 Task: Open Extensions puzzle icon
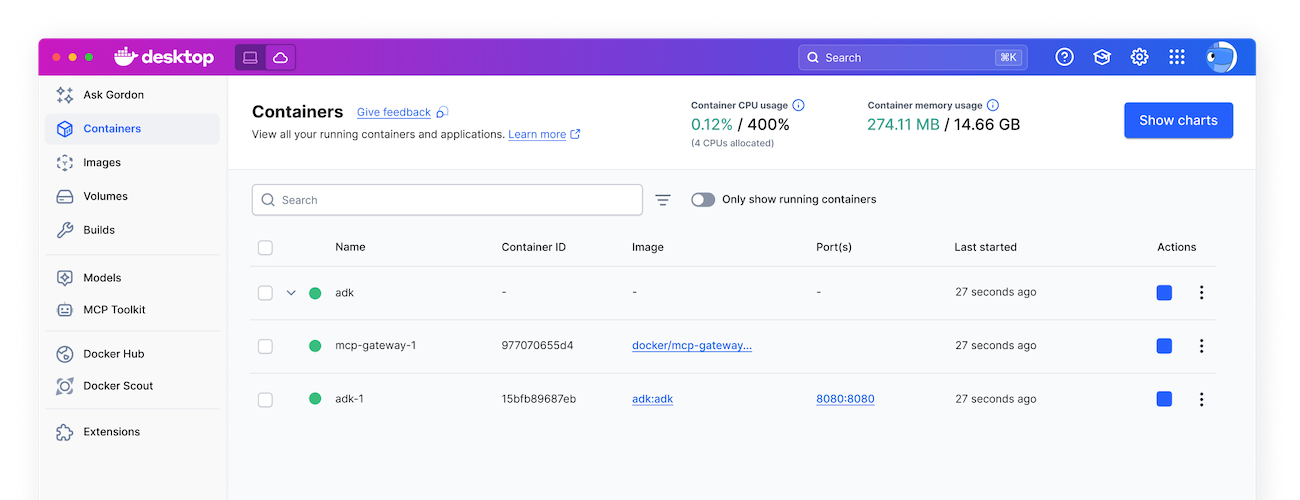[x=65, y=432]
